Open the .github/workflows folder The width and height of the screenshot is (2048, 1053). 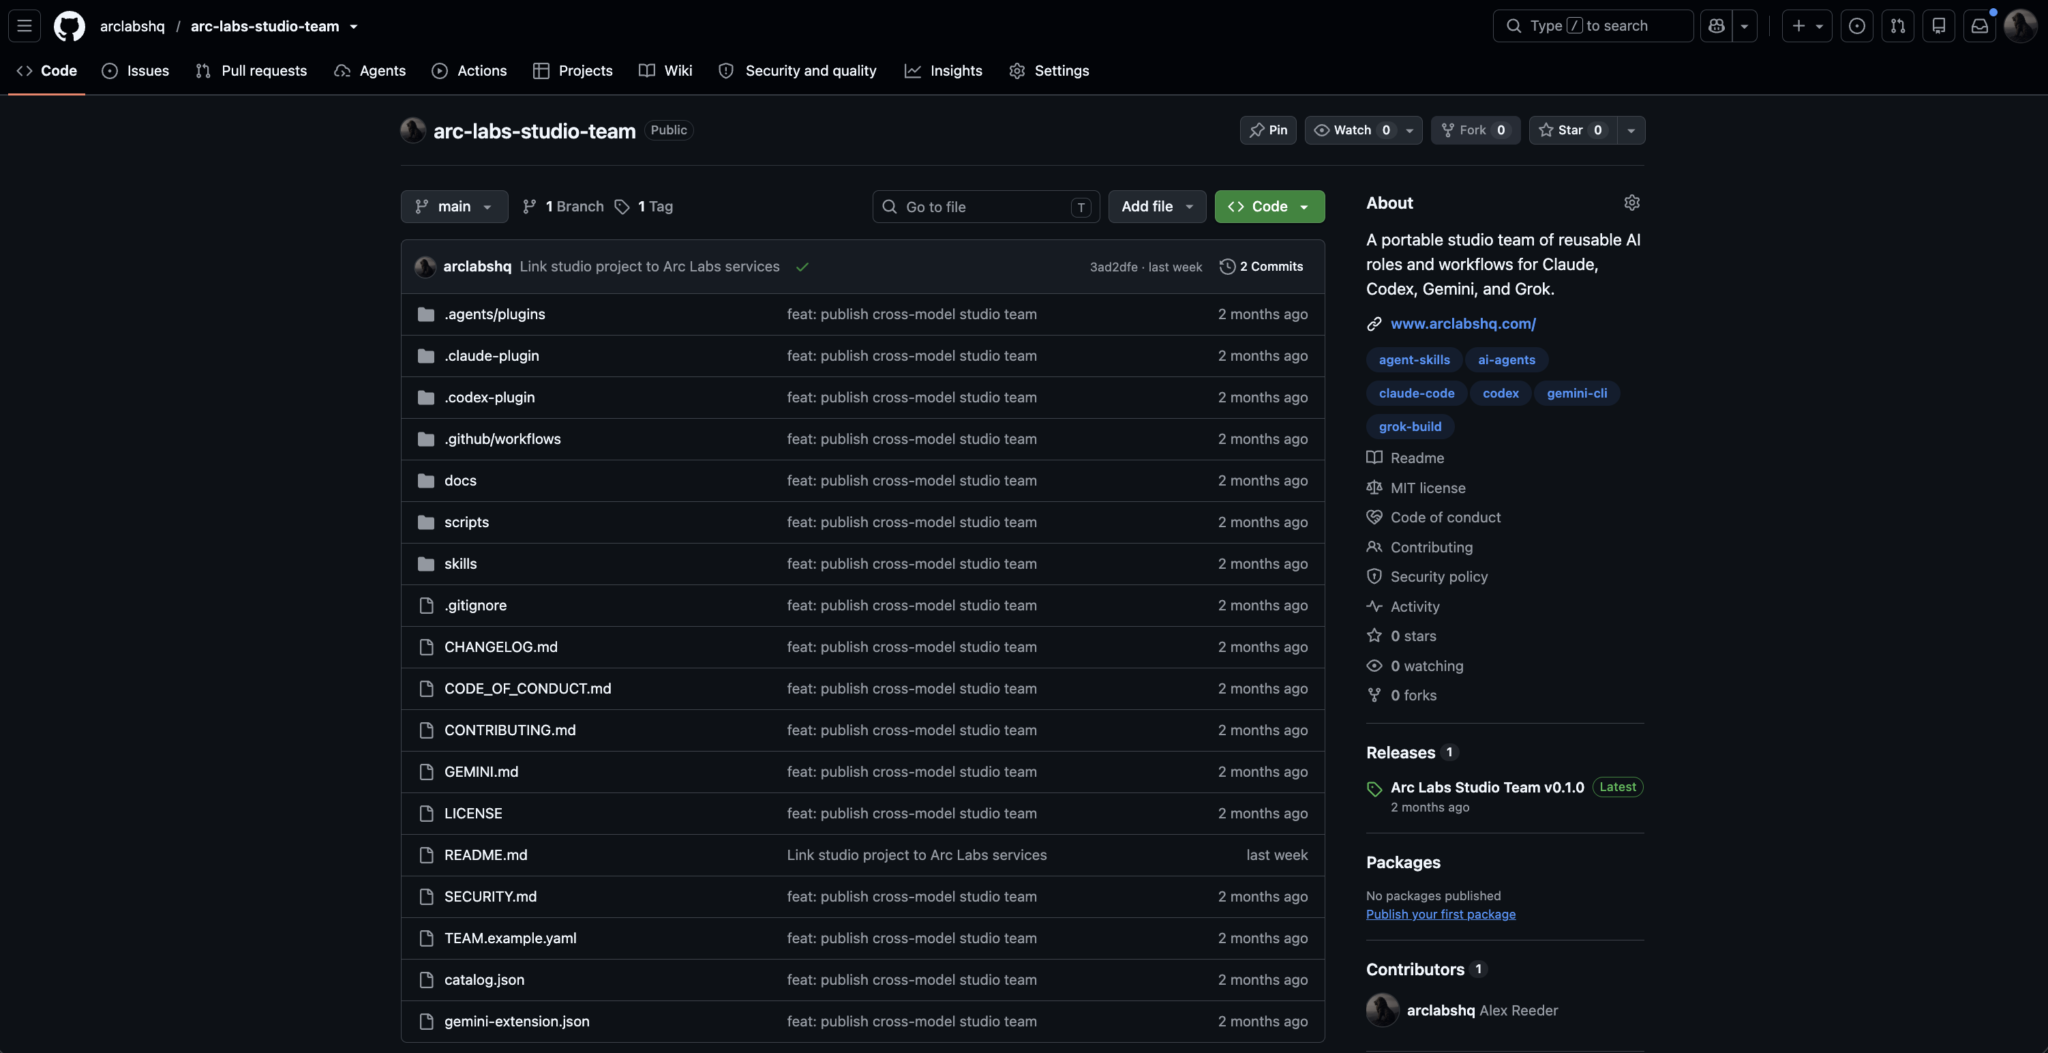pos(502,439)
